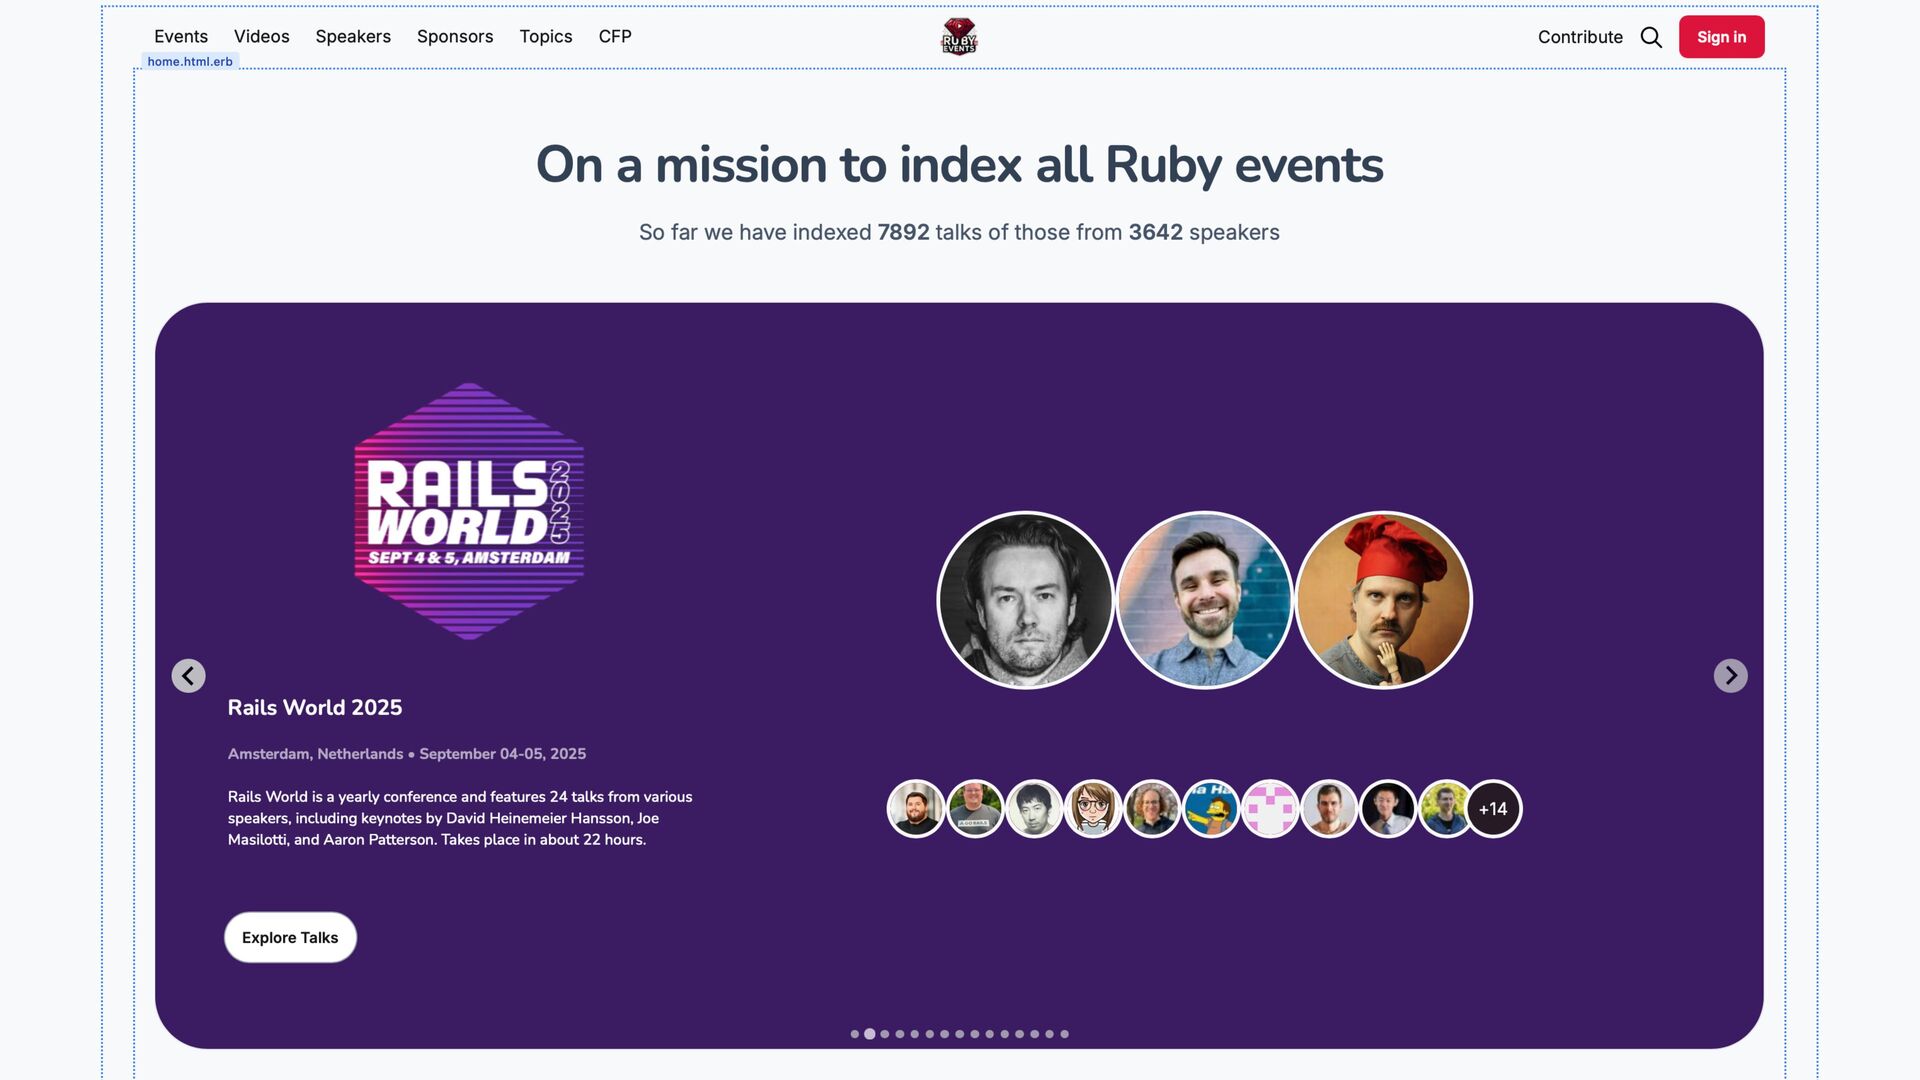The image size is (1920, 1080).
Task: Select bearded man in dark shirt avatar
Action: (916, 809)
